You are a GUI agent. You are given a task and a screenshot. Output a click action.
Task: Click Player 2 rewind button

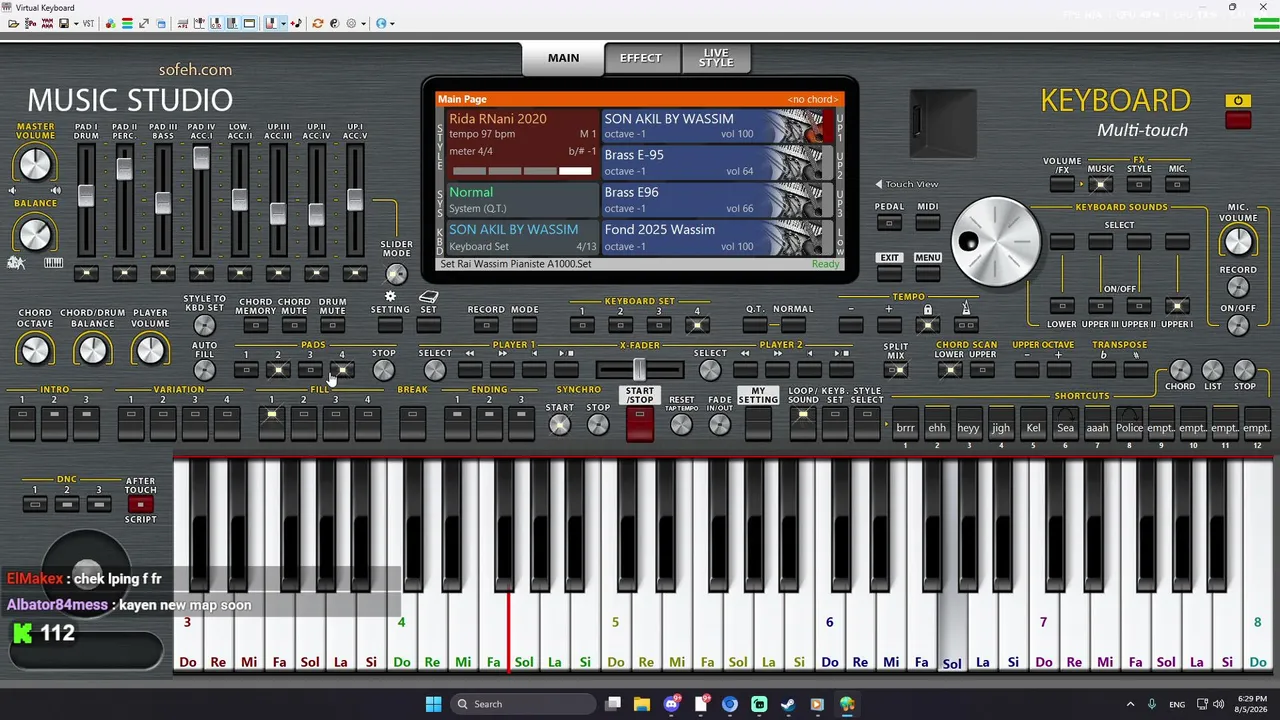point(745,370)
